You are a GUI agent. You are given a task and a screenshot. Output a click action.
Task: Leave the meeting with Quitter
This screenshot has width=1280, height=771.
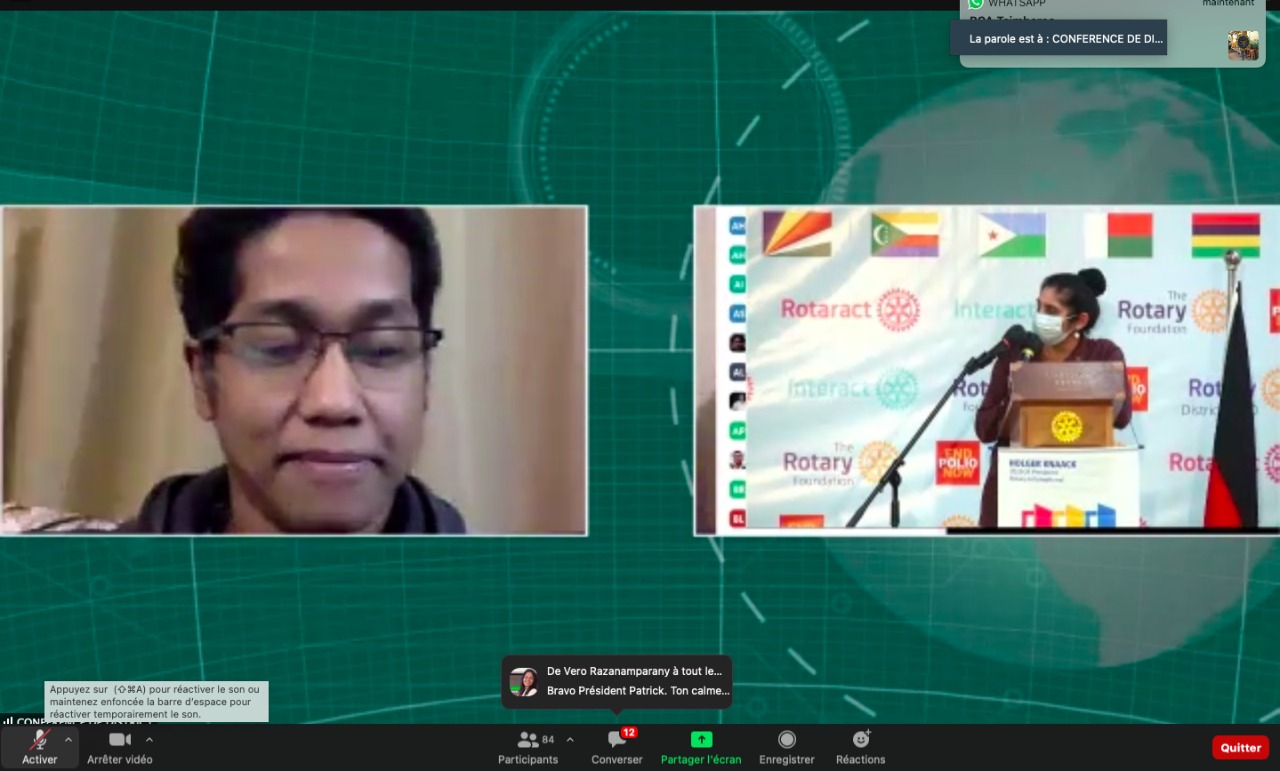pyautogui.click(x=1240, y=748)
